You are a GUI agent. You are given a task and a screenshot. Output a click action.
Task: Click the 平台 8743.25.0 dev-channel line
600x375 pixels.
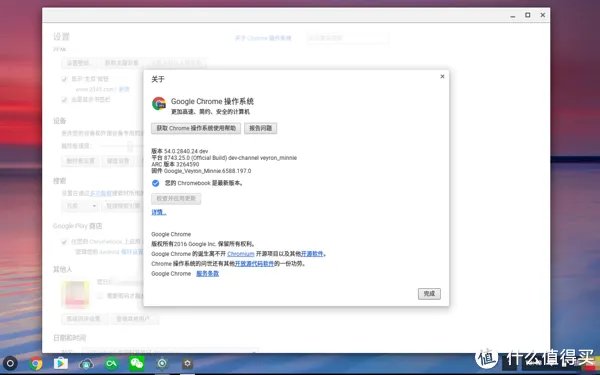224,158
